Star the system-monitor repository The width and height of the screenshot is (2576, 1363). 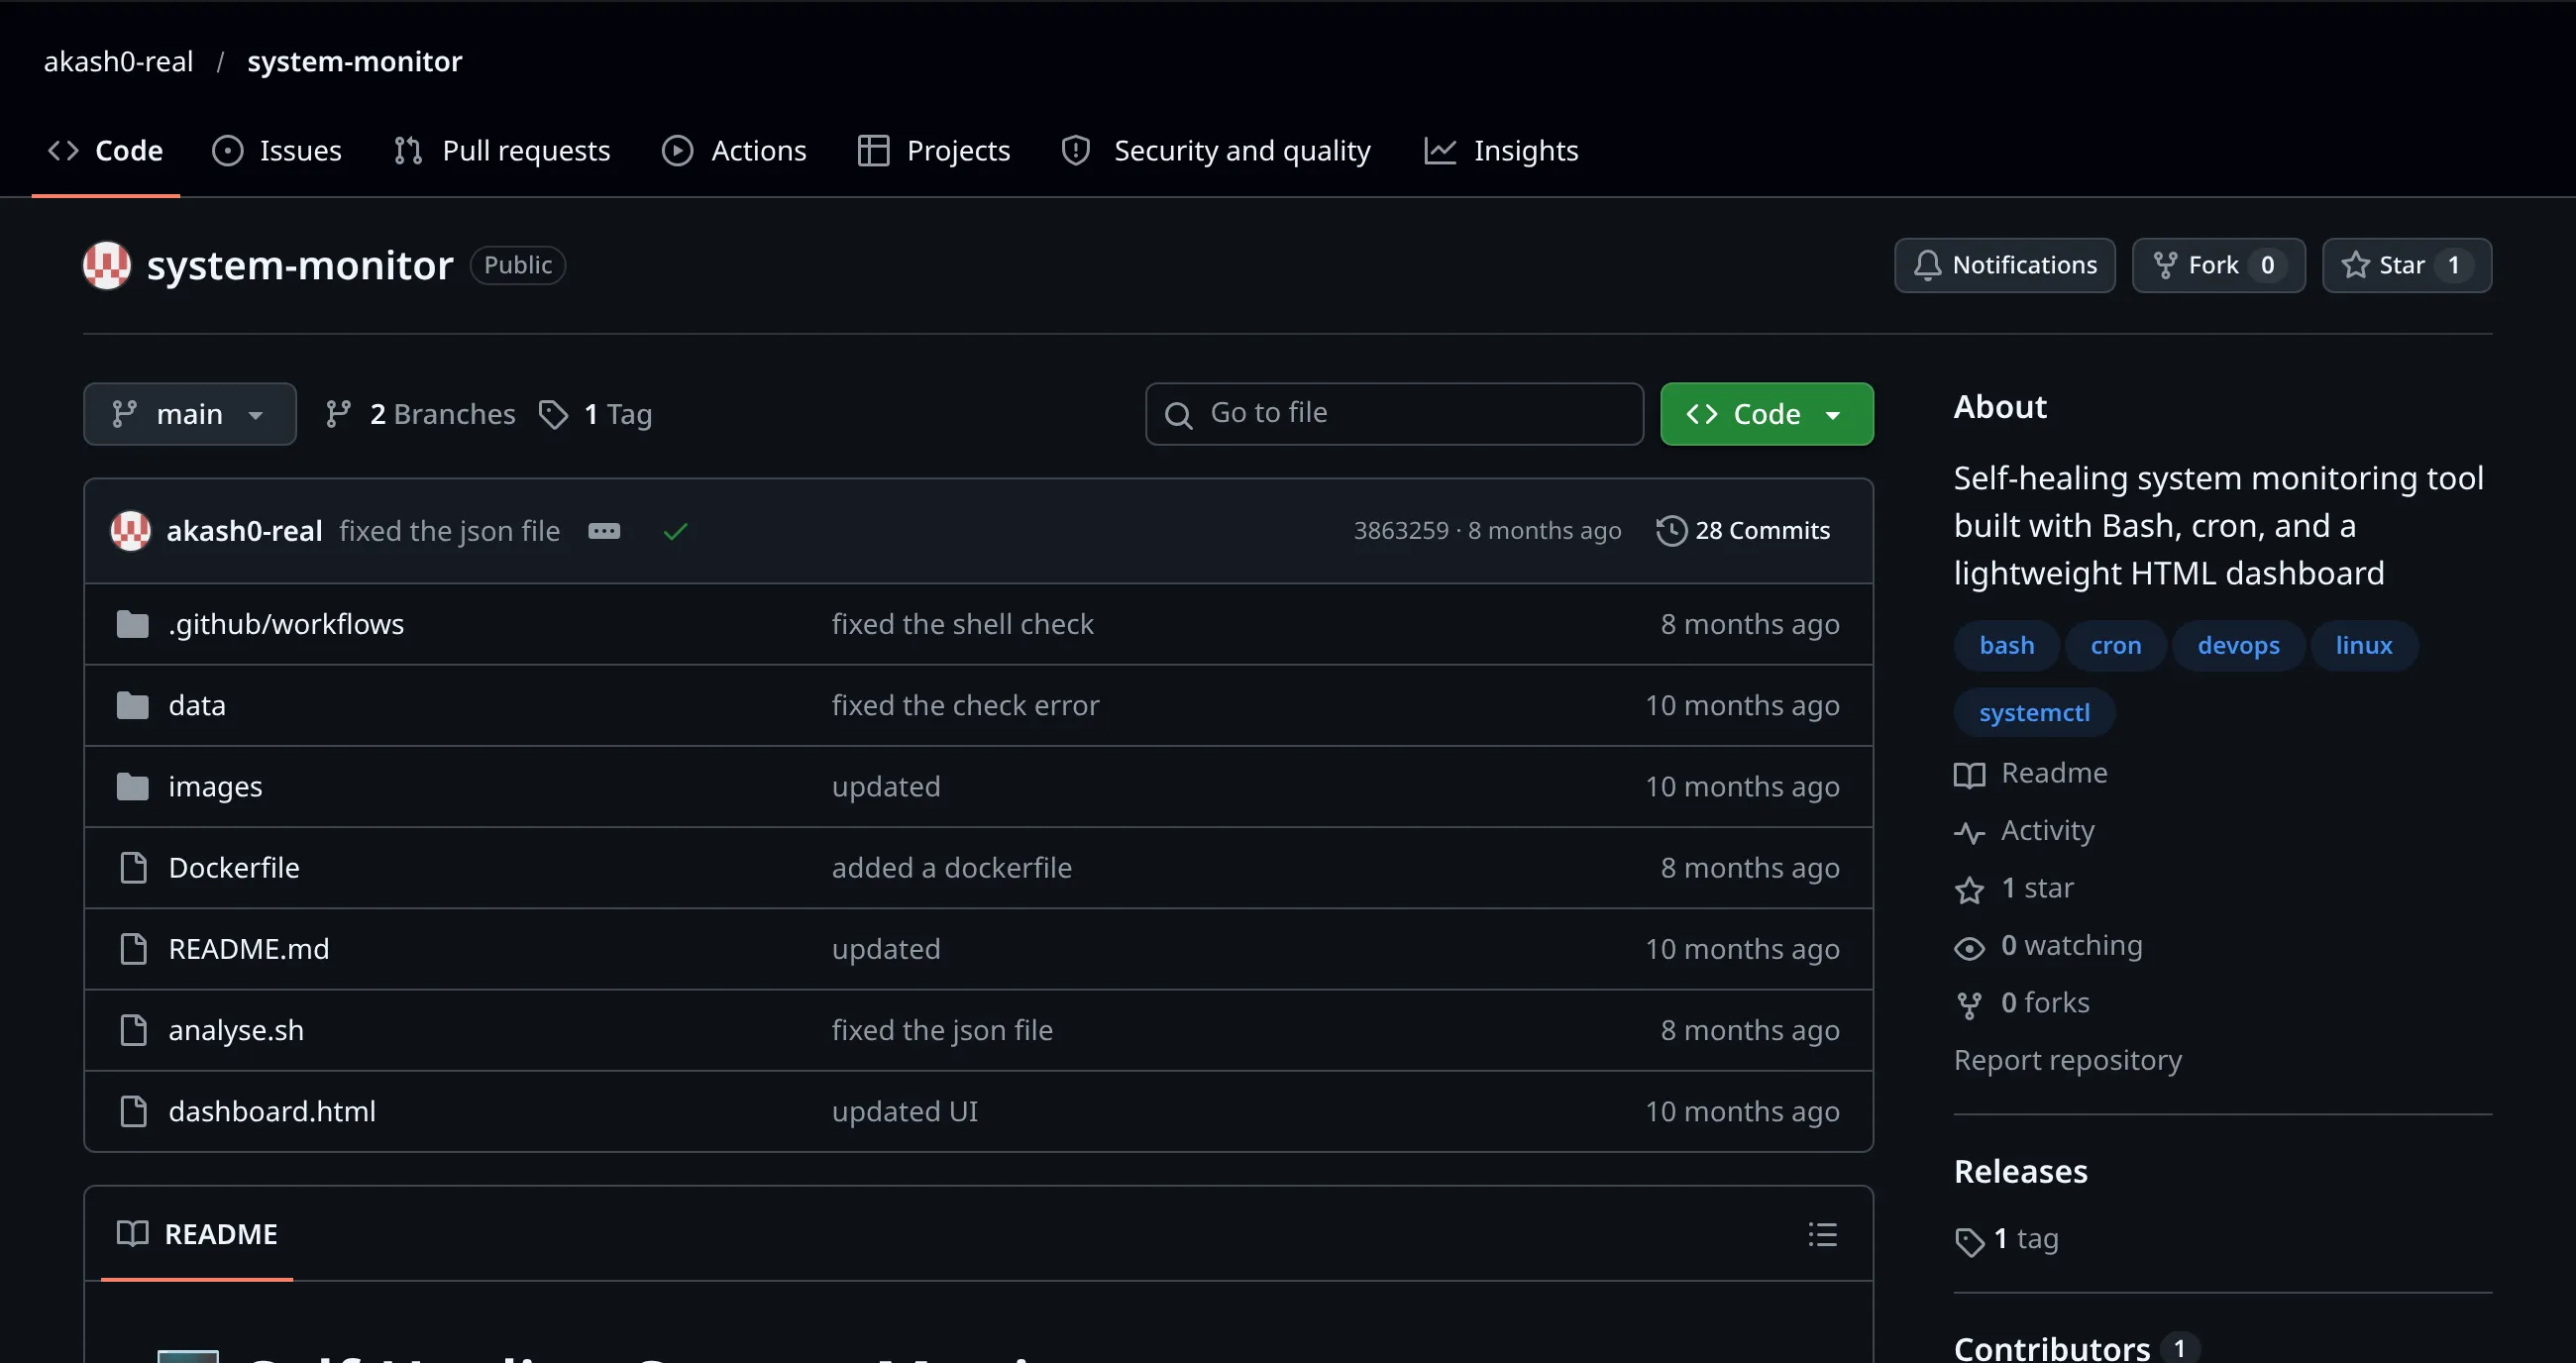click(2406, 265)
